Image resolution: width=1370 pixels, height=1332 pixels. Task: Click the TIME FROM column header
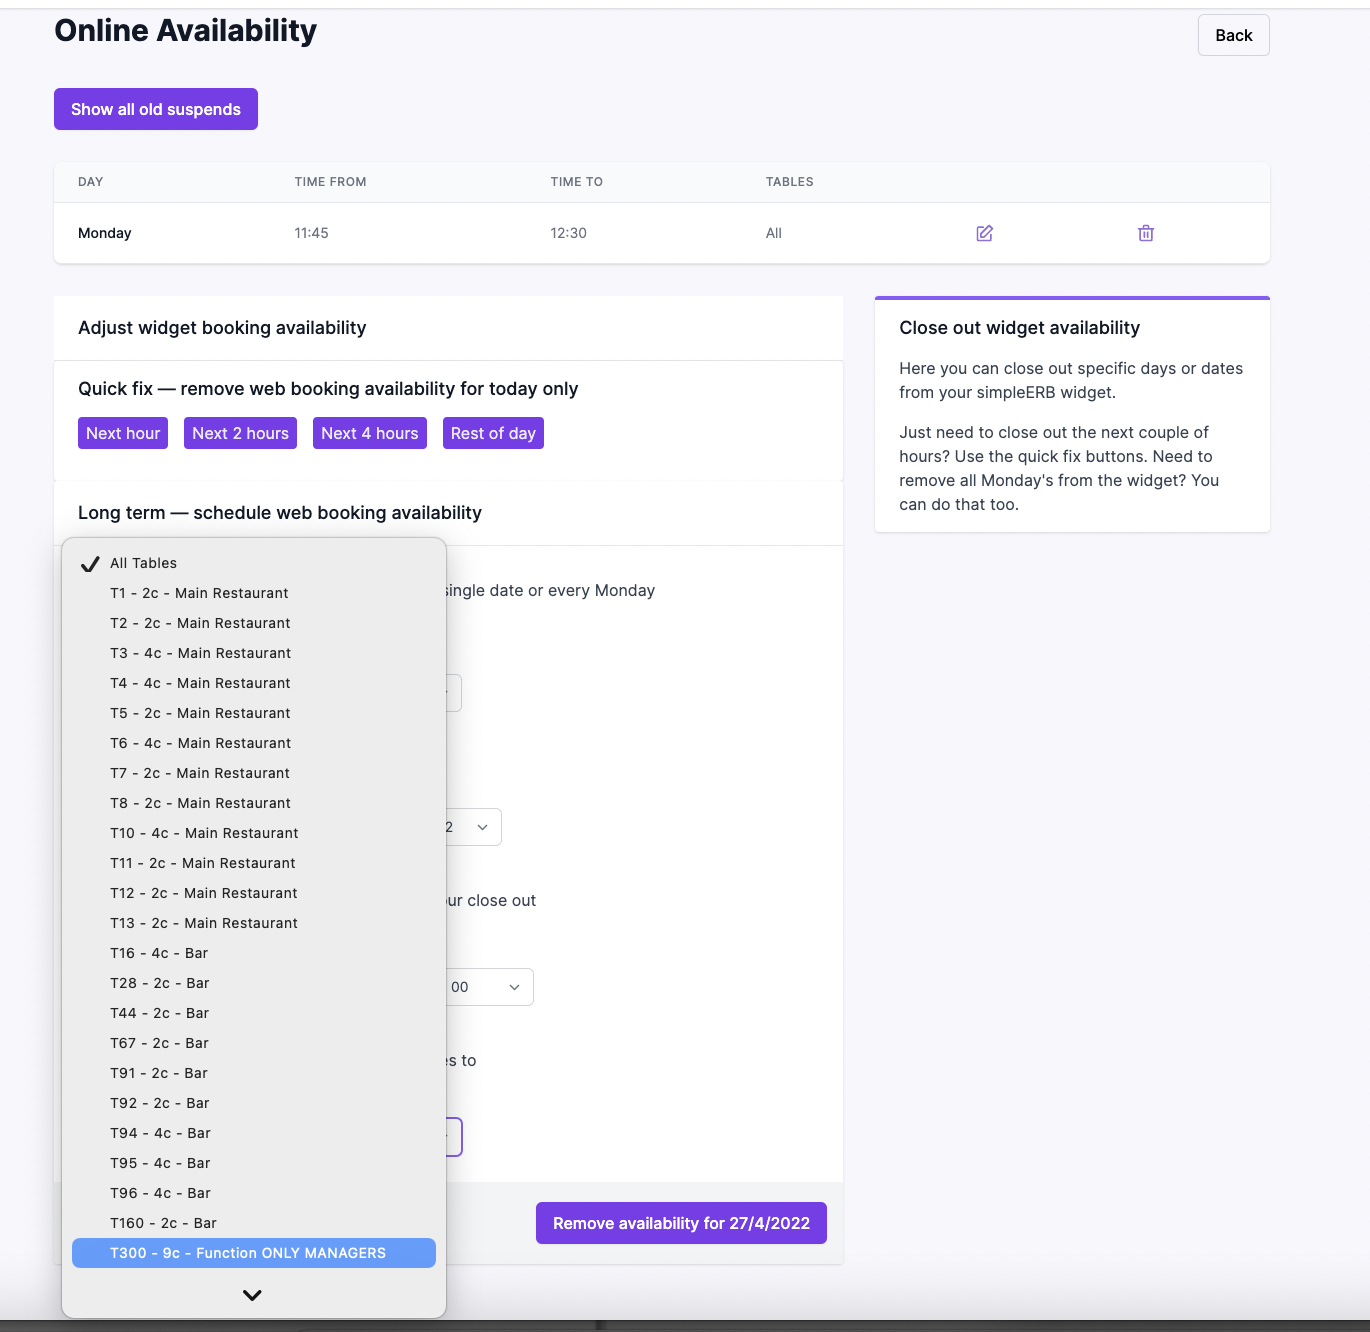[330, 182]
